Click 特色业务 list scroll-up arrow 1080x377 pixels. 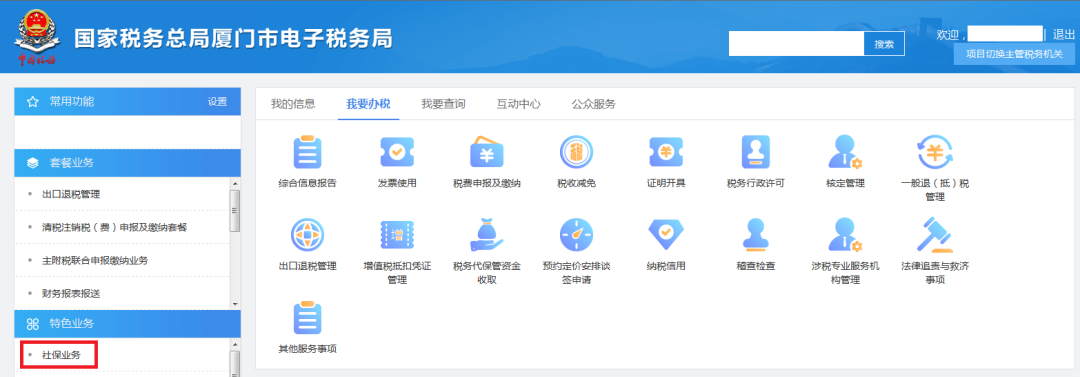point(235,344)
